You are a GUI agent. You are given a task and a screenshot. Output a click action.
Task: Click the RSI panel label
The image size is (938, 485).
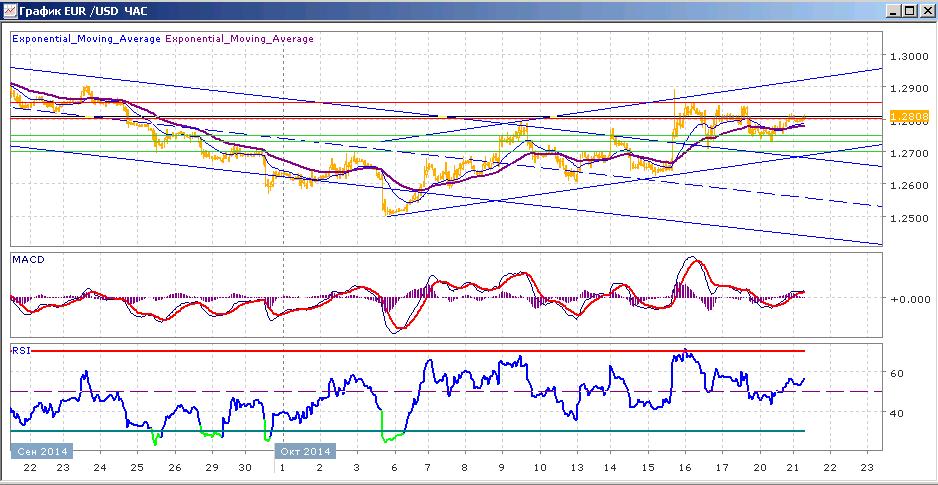(x=21, y=351)
